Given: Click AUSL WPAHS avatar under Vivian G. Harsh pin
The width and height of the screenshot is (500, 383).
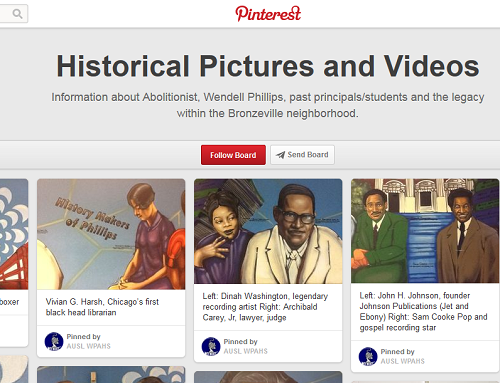Looking at the screenshot, I should tap(54, 341).
